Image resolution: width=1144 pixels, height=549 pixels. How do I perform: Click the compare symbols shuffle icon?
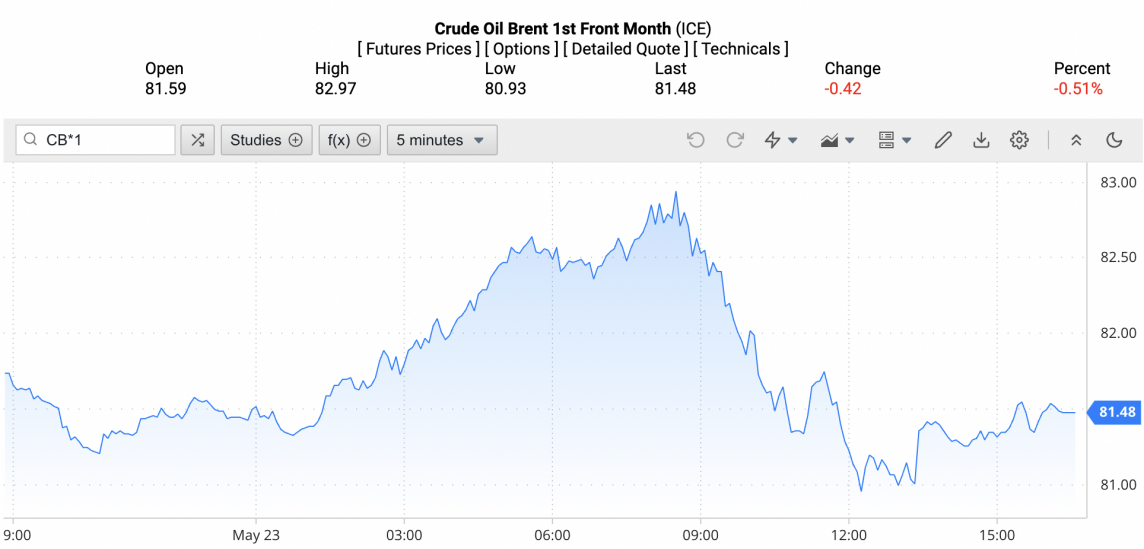197,140
